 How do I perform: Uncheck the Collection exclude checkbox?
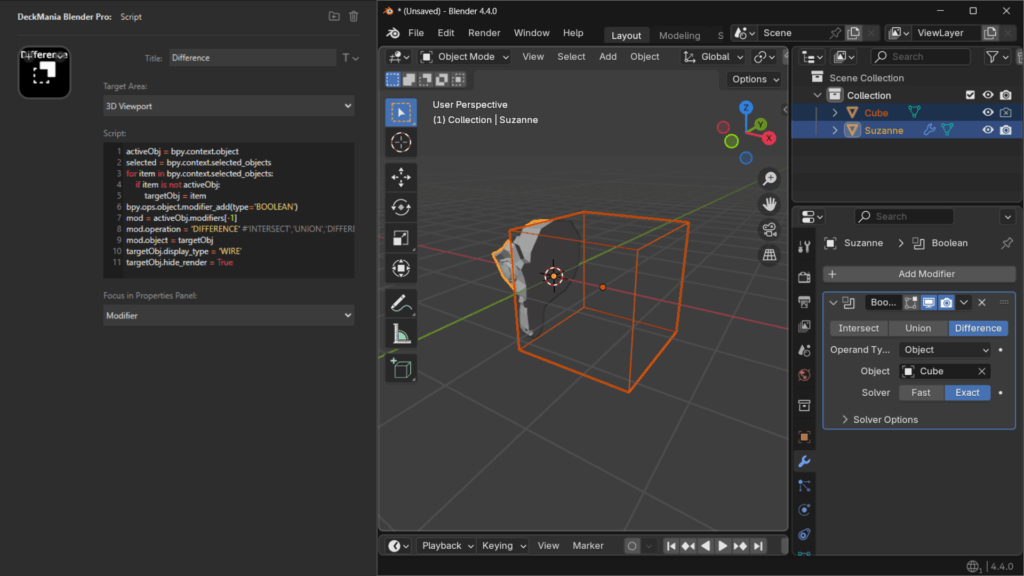969,95
